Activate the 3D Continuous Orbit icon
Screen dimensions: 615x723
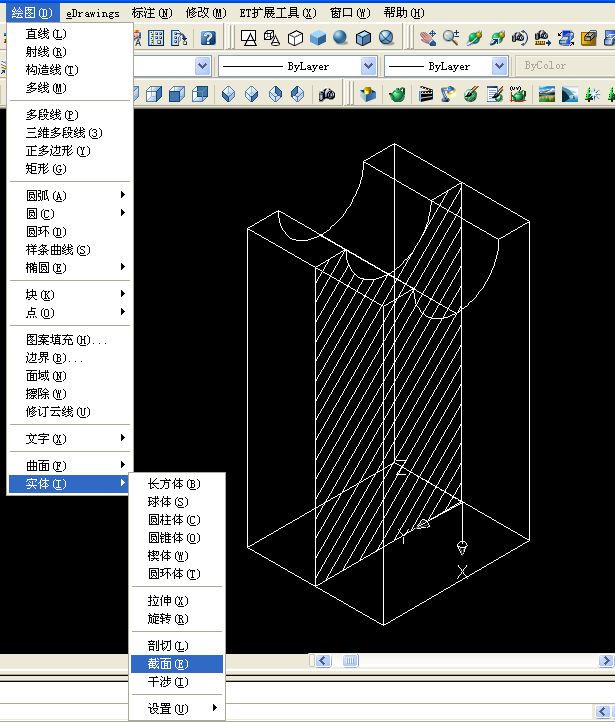(x=497, y=38)
